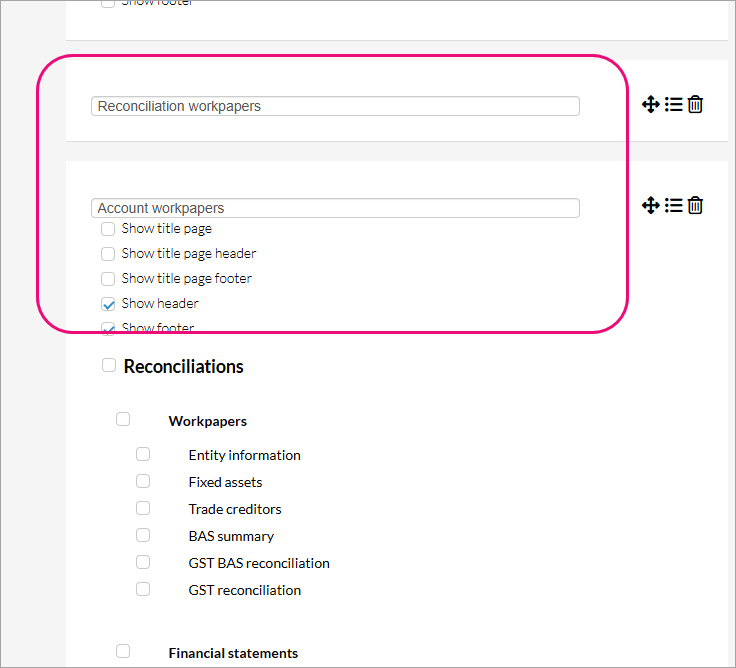Screen dimensions: 736x668
Task: Enable Show title page checkbox
Action: coord(108,229)
